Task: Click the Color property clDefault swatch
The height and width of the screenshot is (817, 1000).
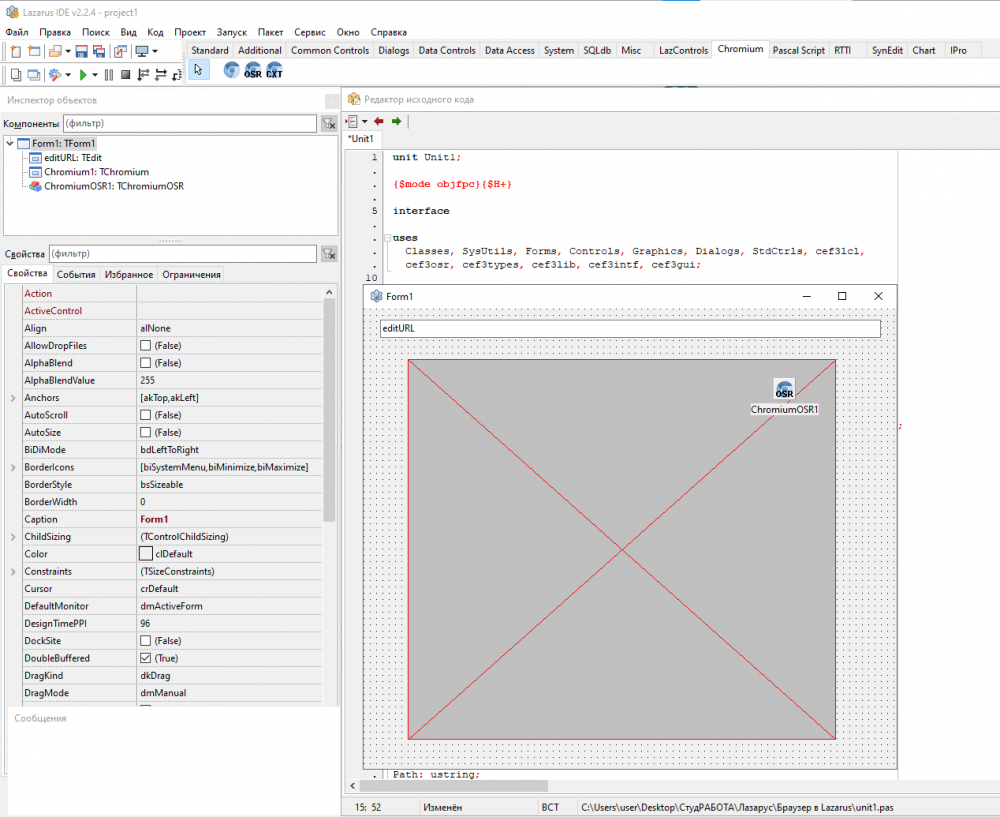Action: click(146, 554)
